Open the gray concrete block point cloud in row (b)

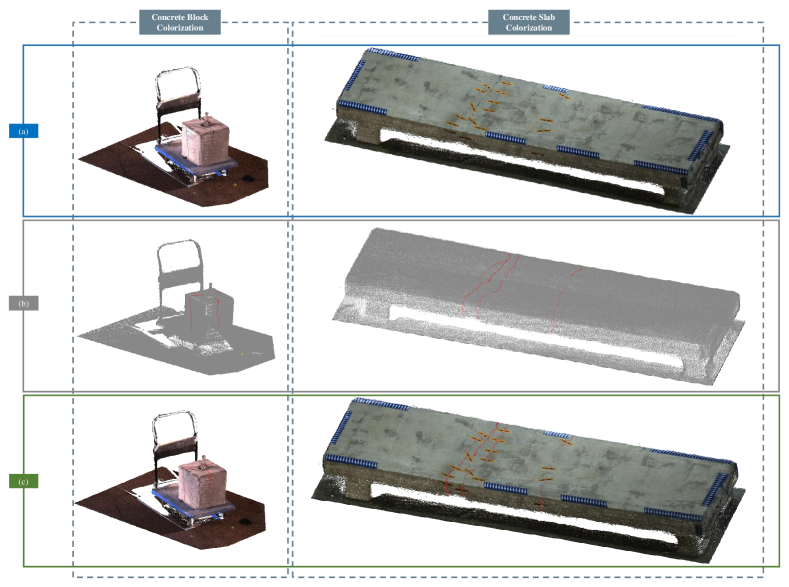[x=176, y=307]
